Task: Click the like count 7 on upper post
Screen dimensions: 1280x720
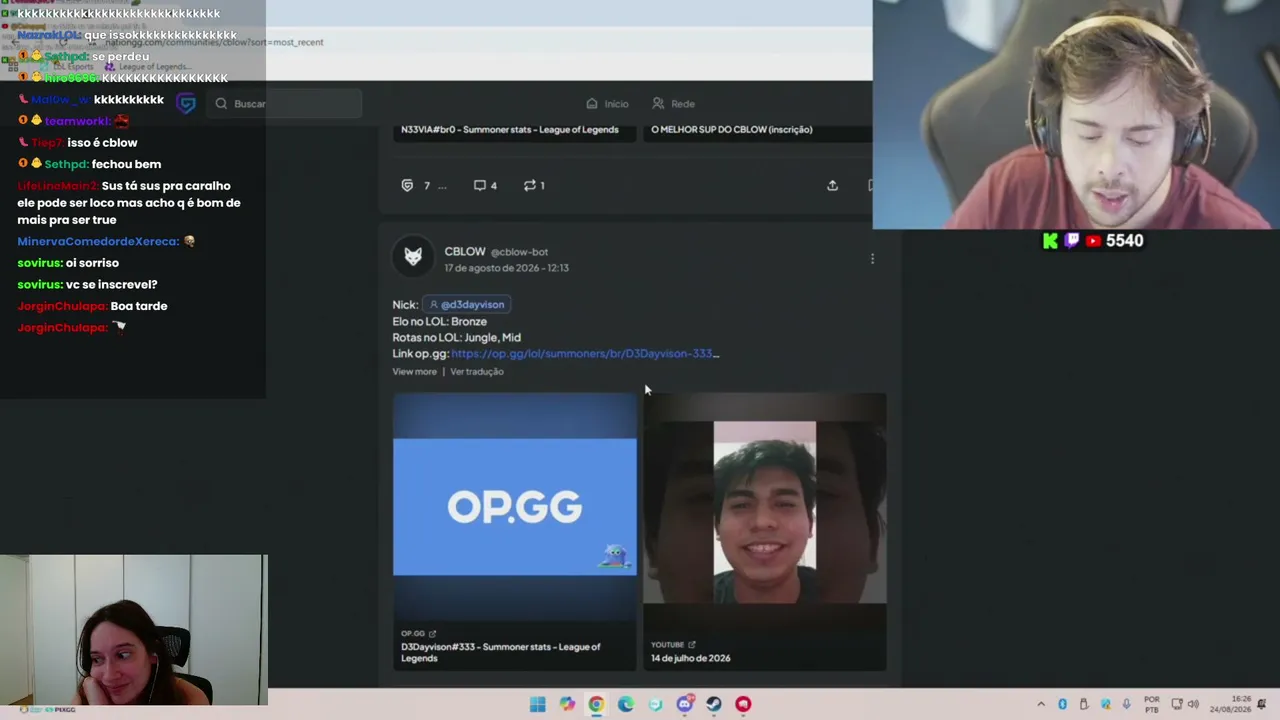Action: (x=426, y=186)
